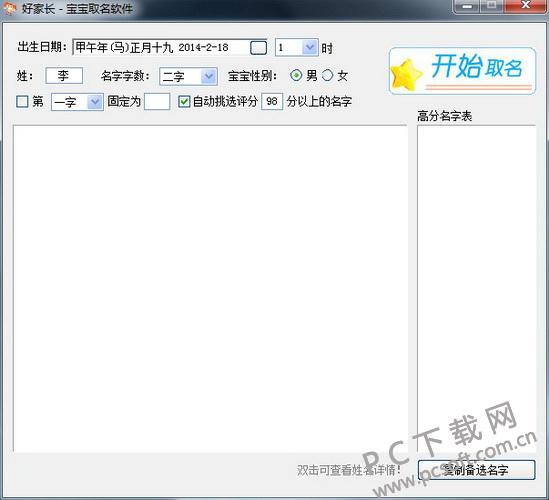Click the 复制备选名字 button
The width and height of the screenshot is (549, 500).
[477, 470]
